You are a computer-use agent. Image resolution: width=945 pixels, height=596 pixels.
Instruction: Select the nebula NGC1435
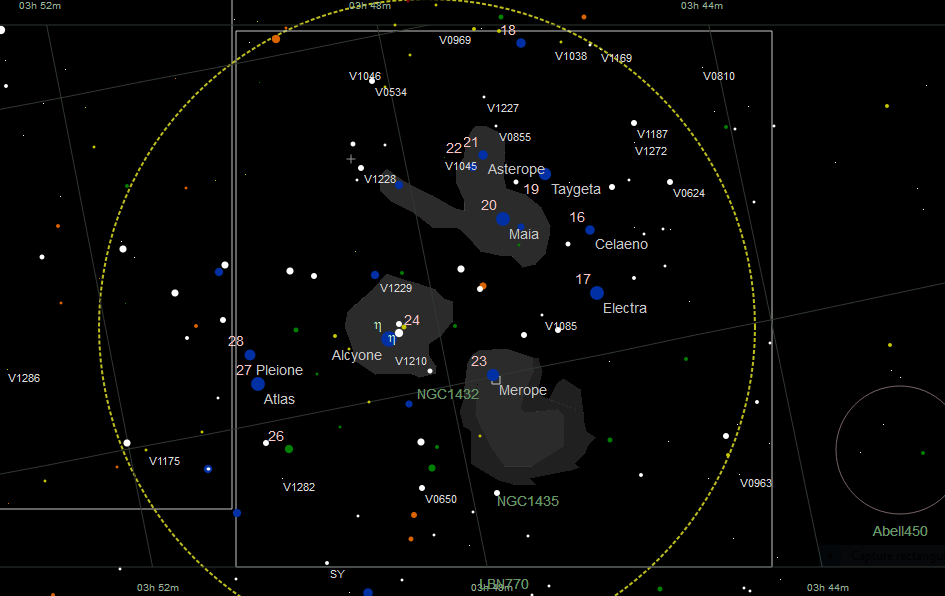tap(530, 500)
